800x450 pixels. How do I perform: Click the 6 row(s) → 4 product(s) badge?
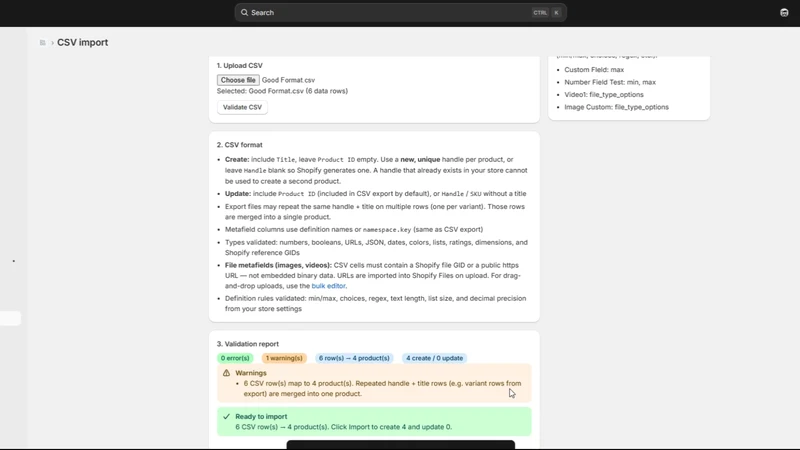(x=354, y=358)
